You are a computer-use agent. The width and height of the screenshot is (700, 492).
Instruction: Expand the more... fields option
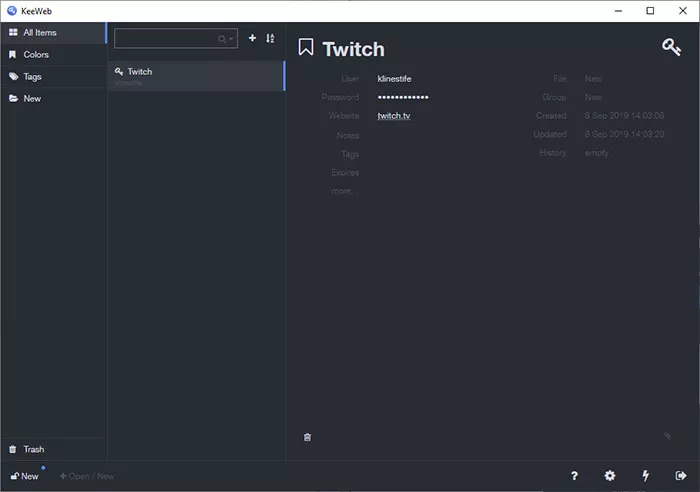point(345,191)
